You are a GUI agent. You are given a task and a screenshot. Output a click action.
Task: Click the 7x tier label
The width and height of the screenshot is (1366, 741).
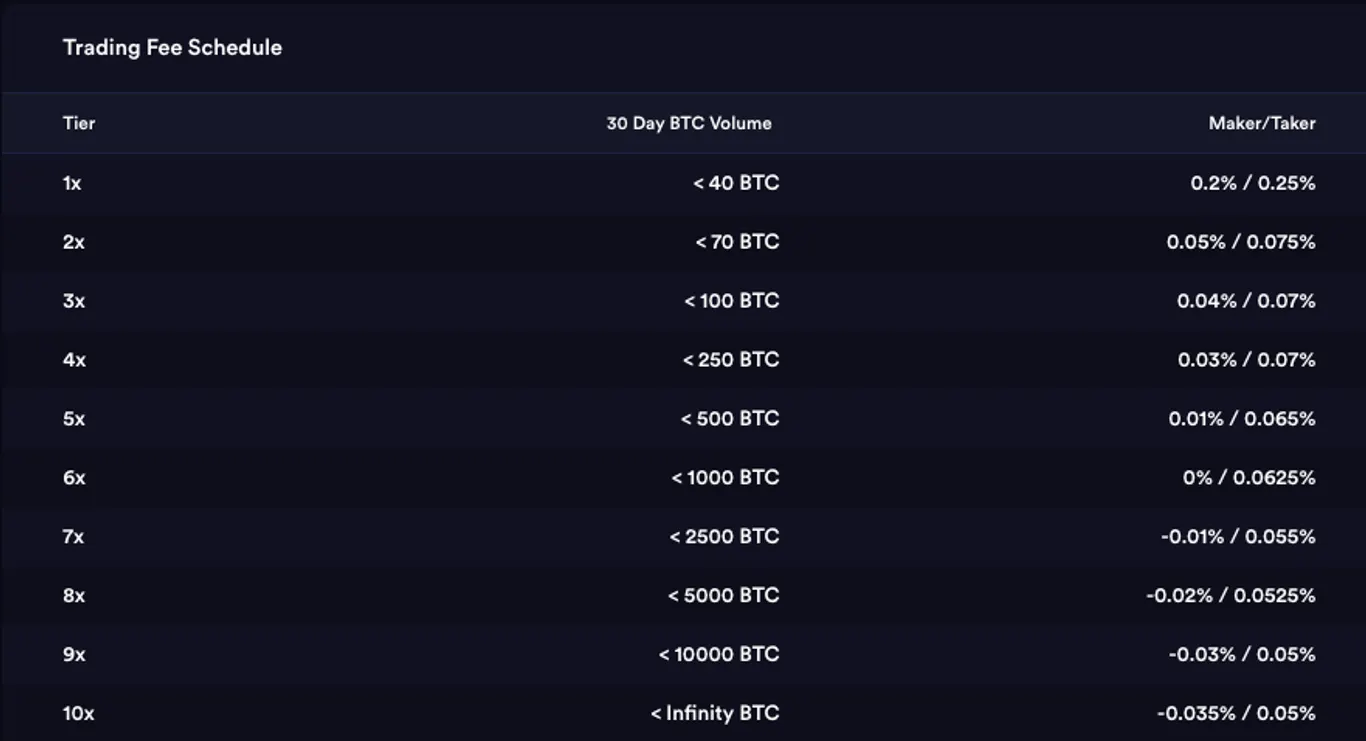(73, 537)
